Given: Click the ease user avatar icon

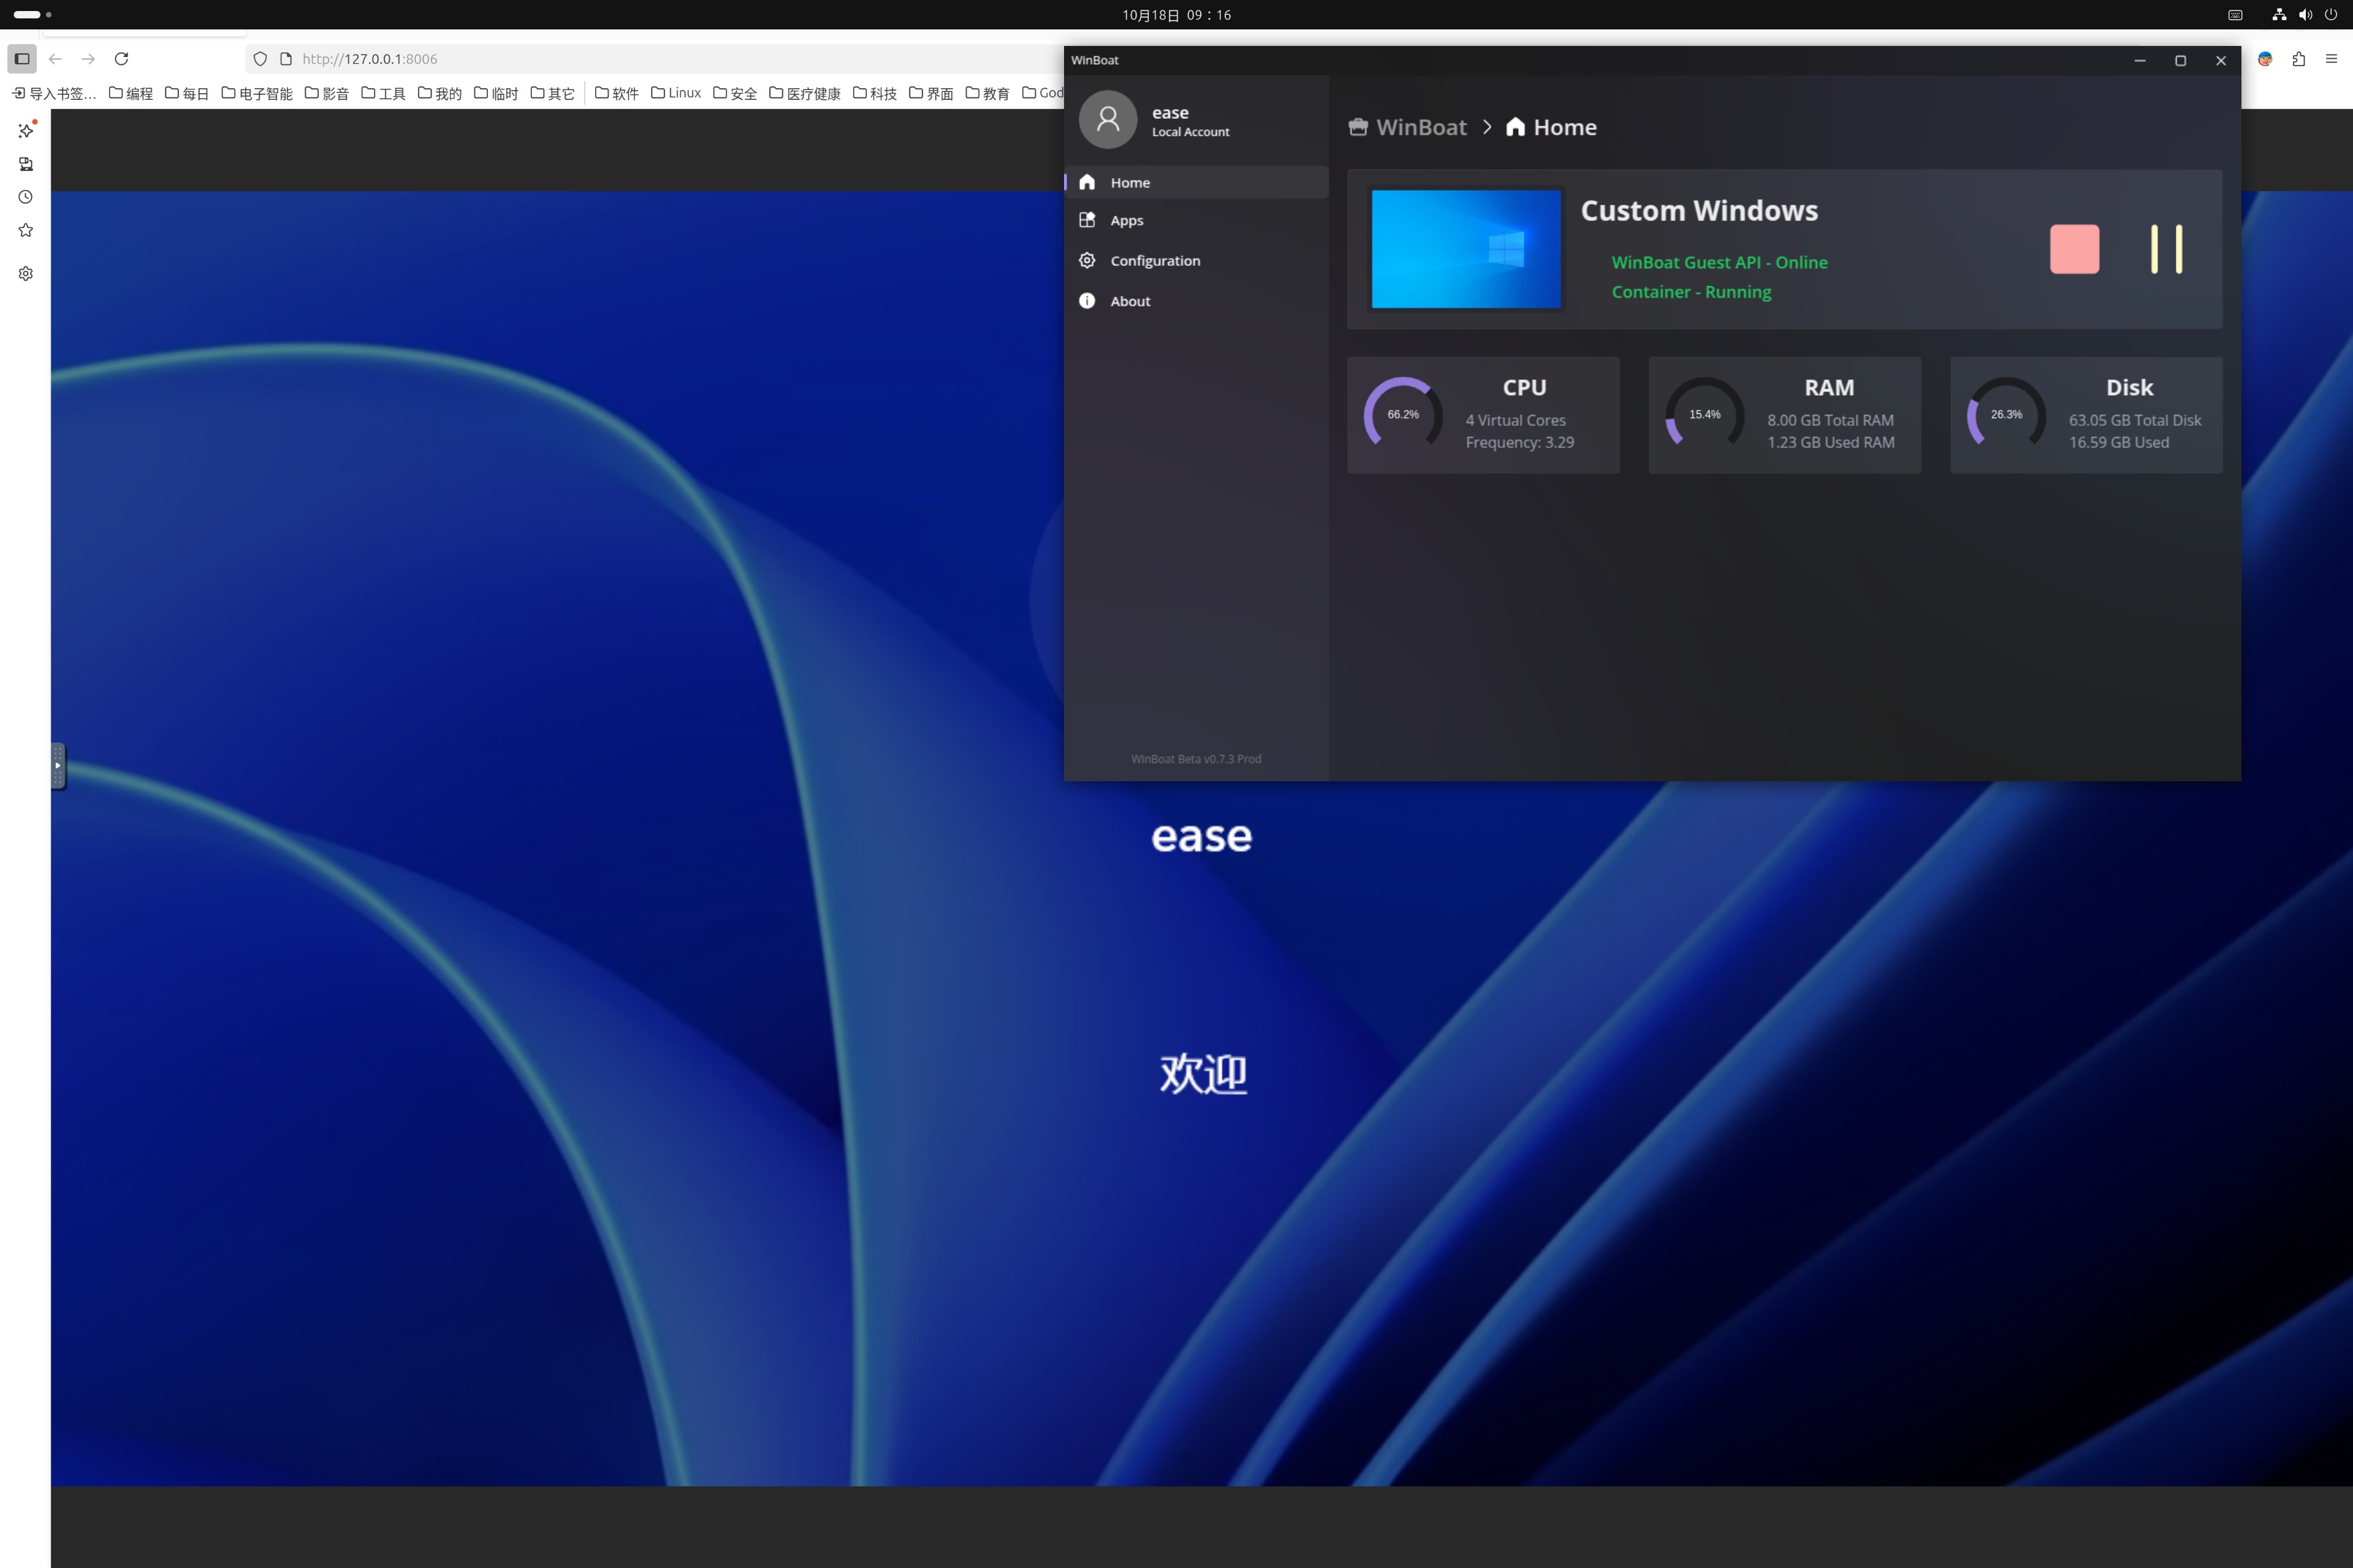Looking at the screenshot, I should pos(1107,120).
